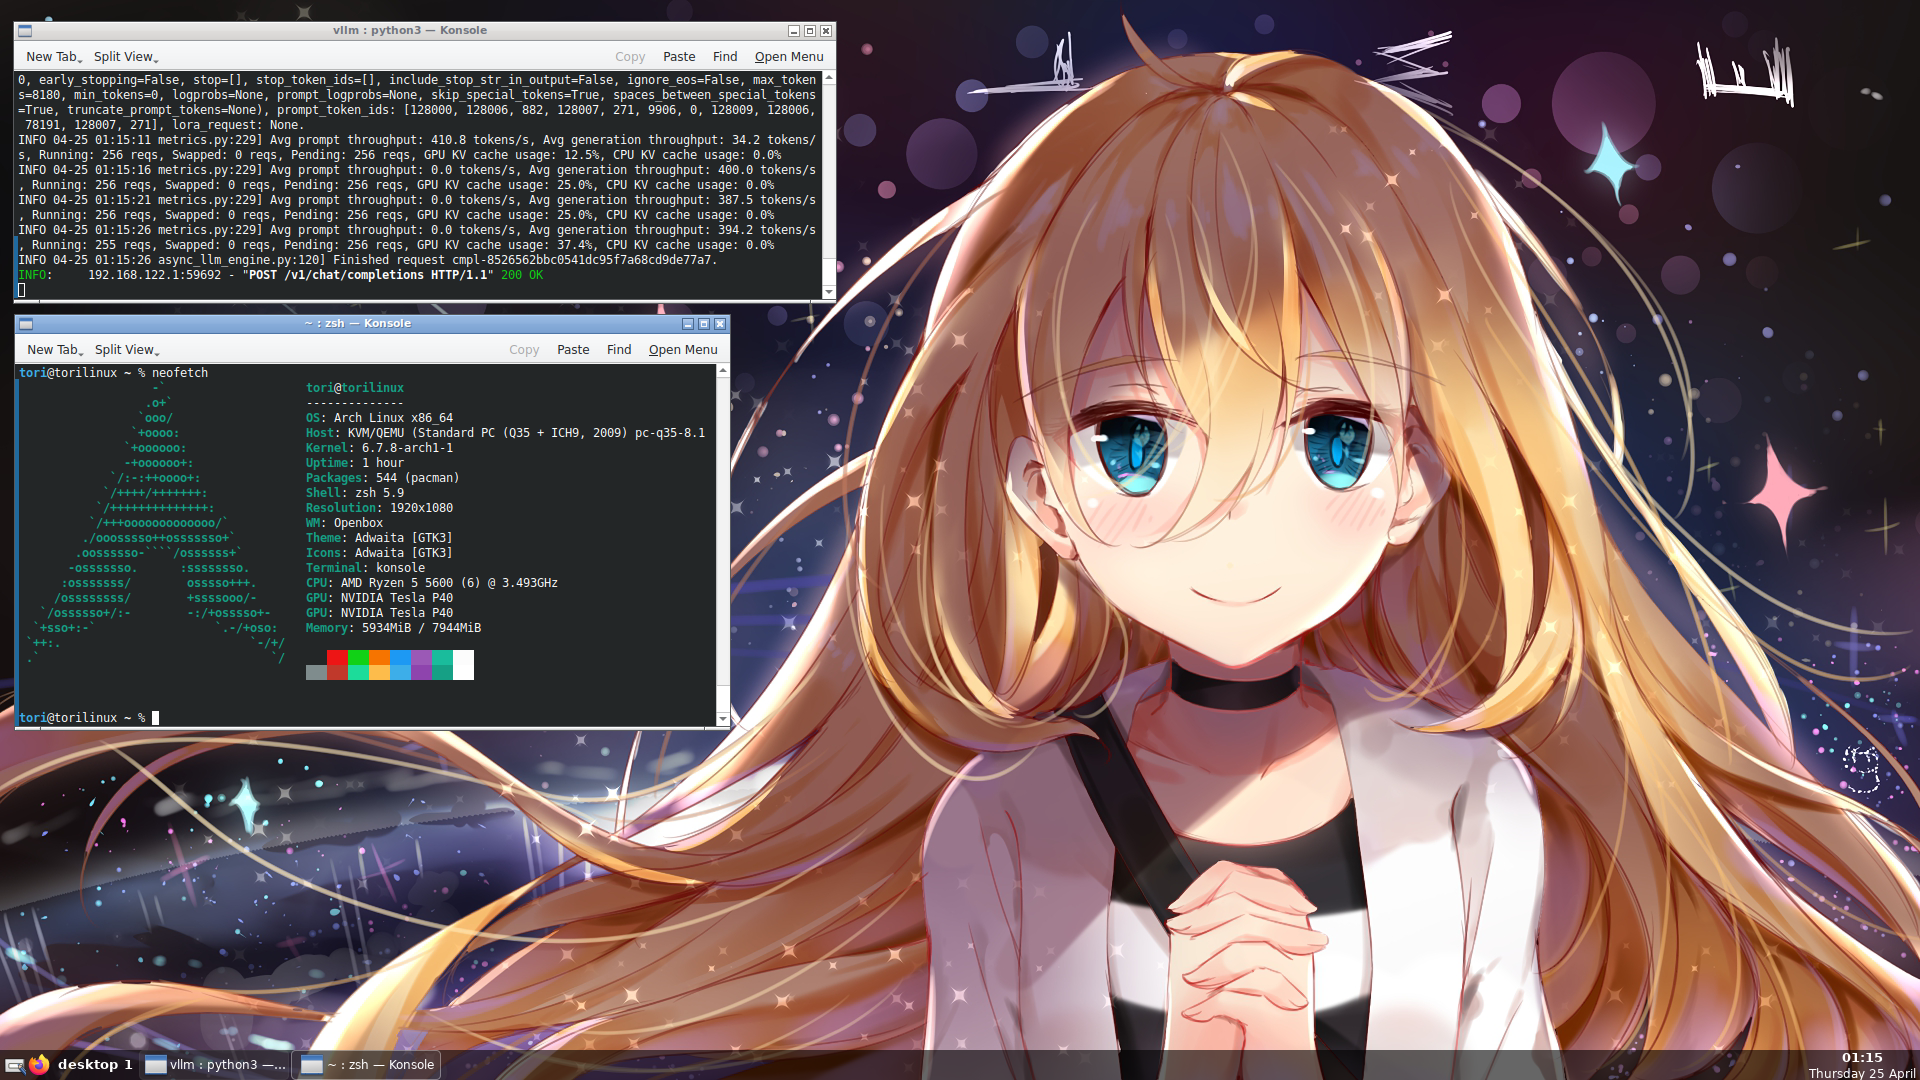Open New Tab dropdown in vllm Konsole

pos(54,57)
